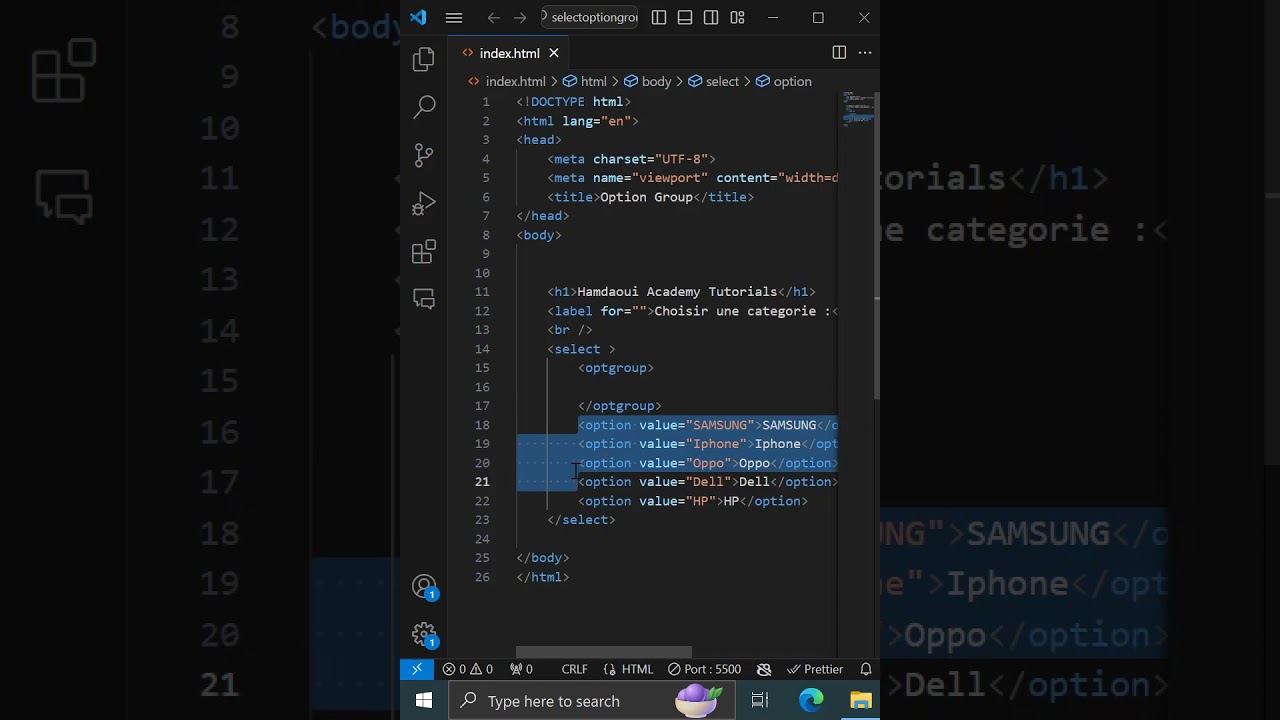
Task: Click the icon left of Prettier in status bar
Action: pyautogui.click(x=764, y=669)
